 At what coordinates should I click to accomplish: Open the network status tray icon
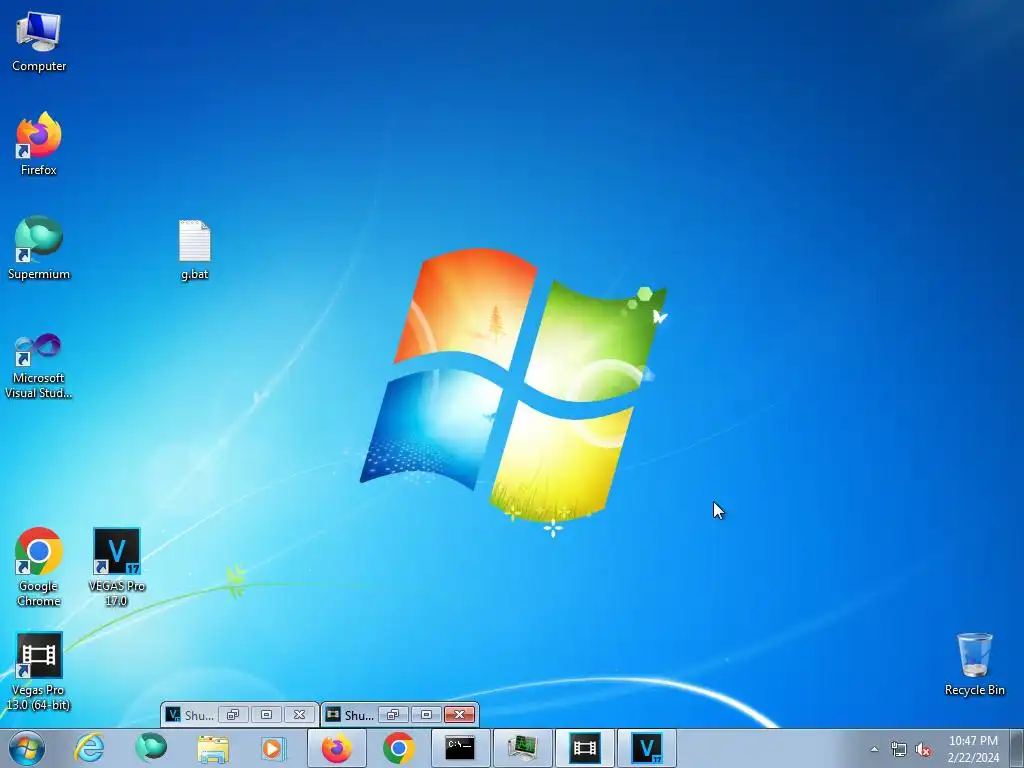point(899,749)
